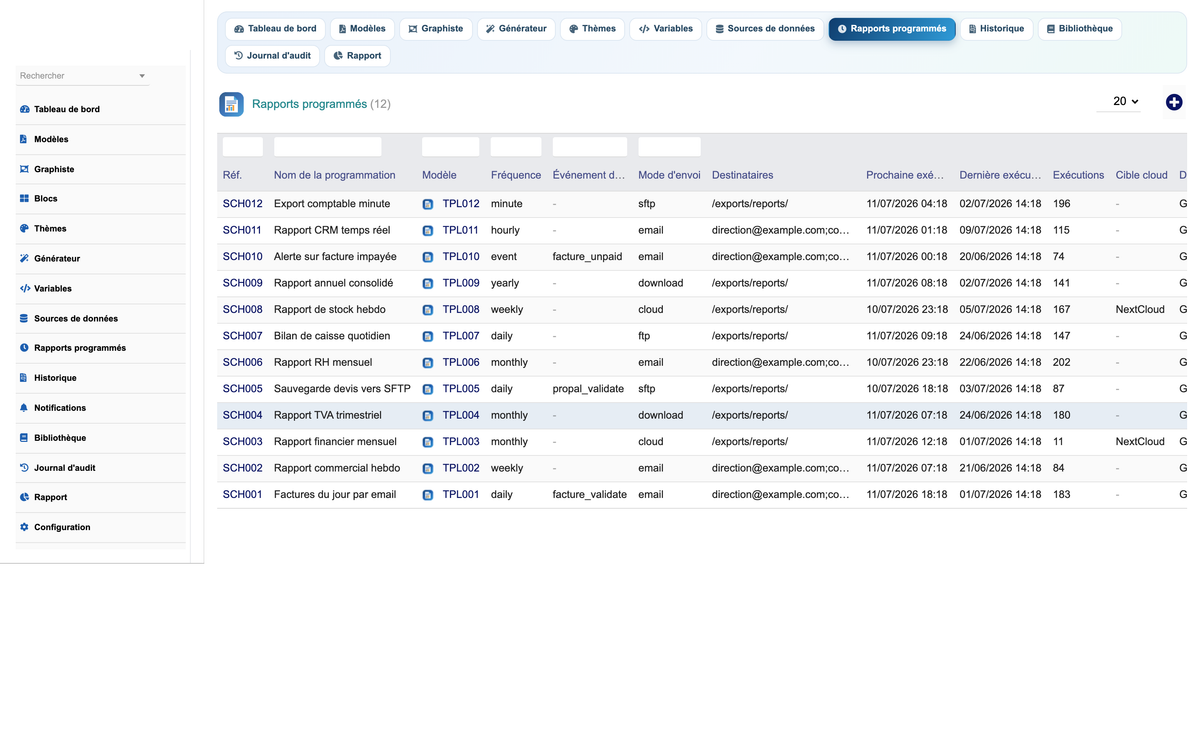This screenshot has width=1200, height=743.
Task: Open template TPL008 link
Action: pyautogui.click(x=461, y=310)
